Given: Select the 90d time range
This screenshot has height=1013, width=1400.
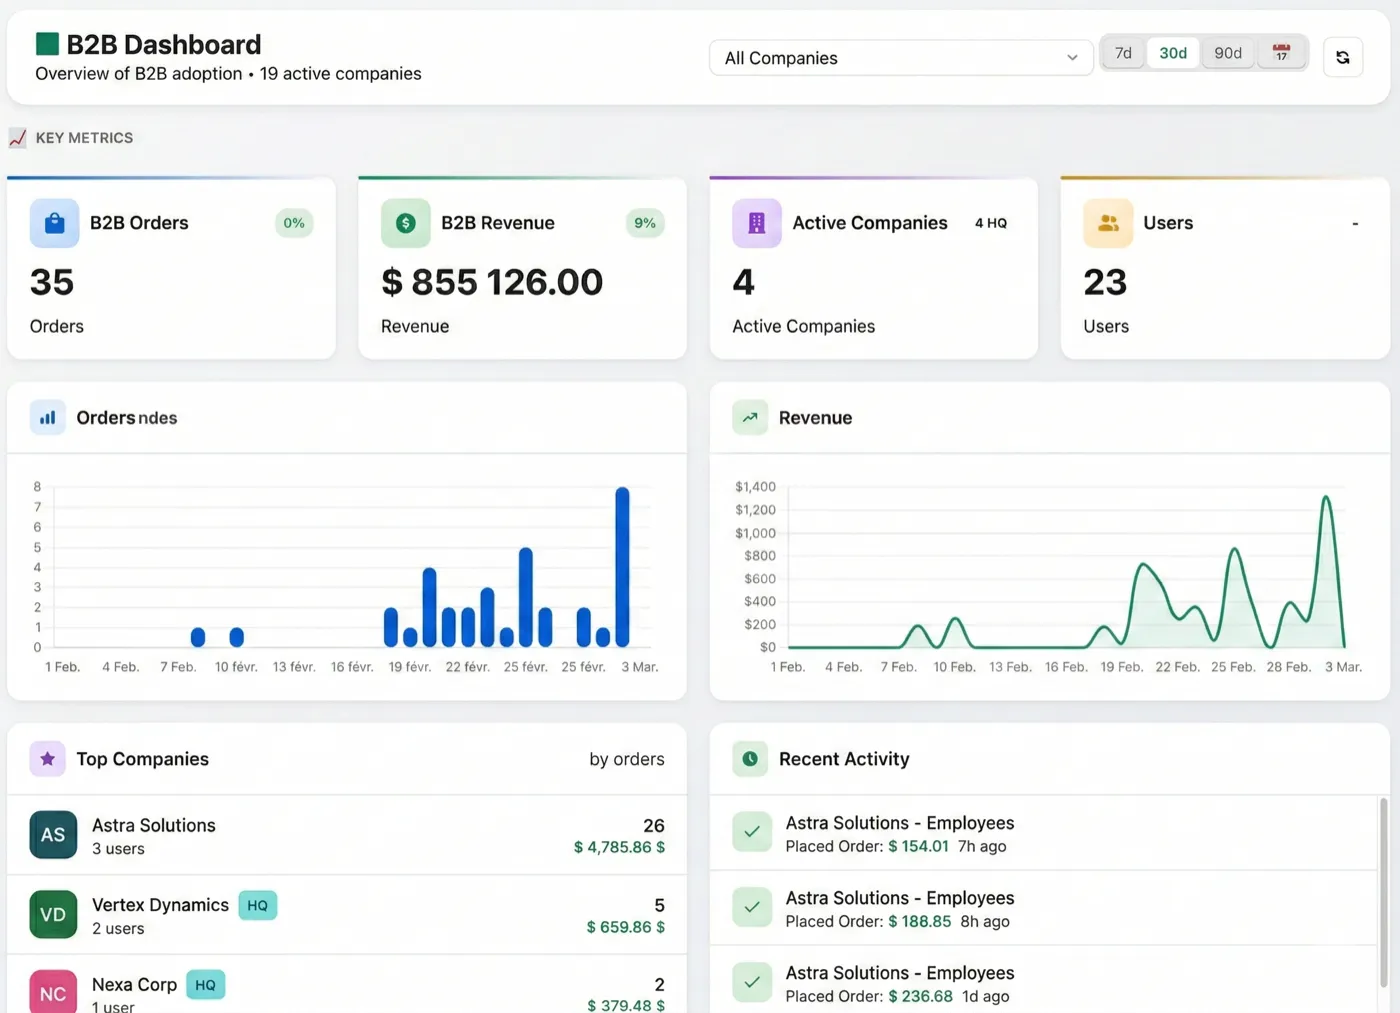Looking at the screenshot, I should coord(1227,53).
